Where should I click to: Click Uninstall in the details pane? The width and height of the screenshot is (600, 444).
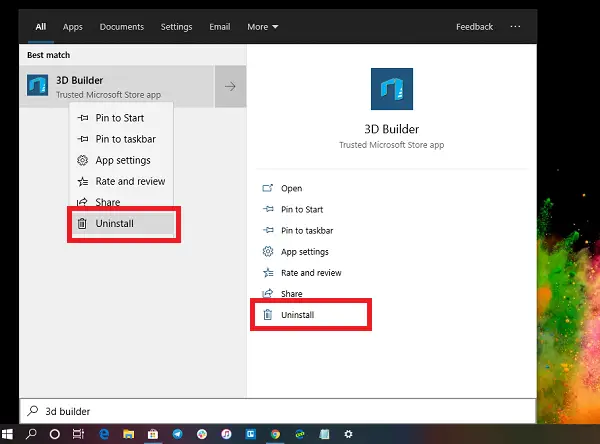[x=297, y=315]
